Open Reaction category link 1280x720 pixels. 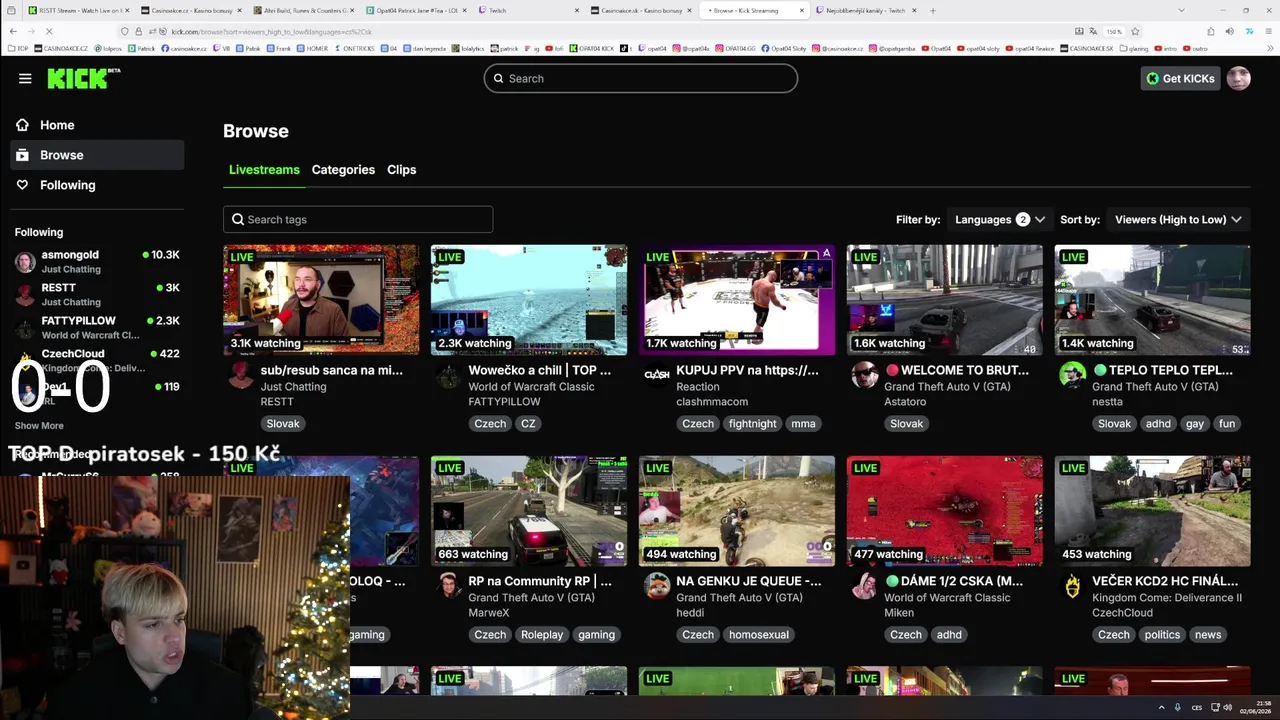698,387
